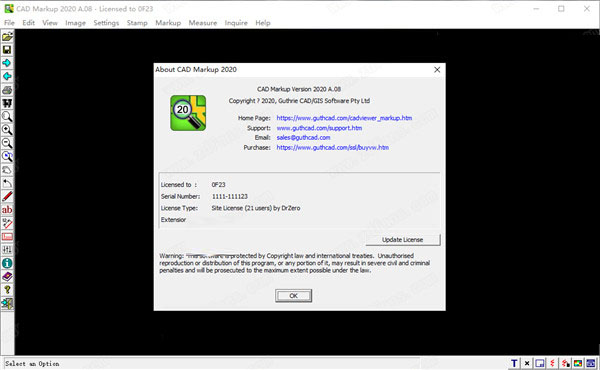Screen dimensions: 600x370
Task: Click the zoom in magnifier icon
Action: pyautogui.click(x=7, y=130)
